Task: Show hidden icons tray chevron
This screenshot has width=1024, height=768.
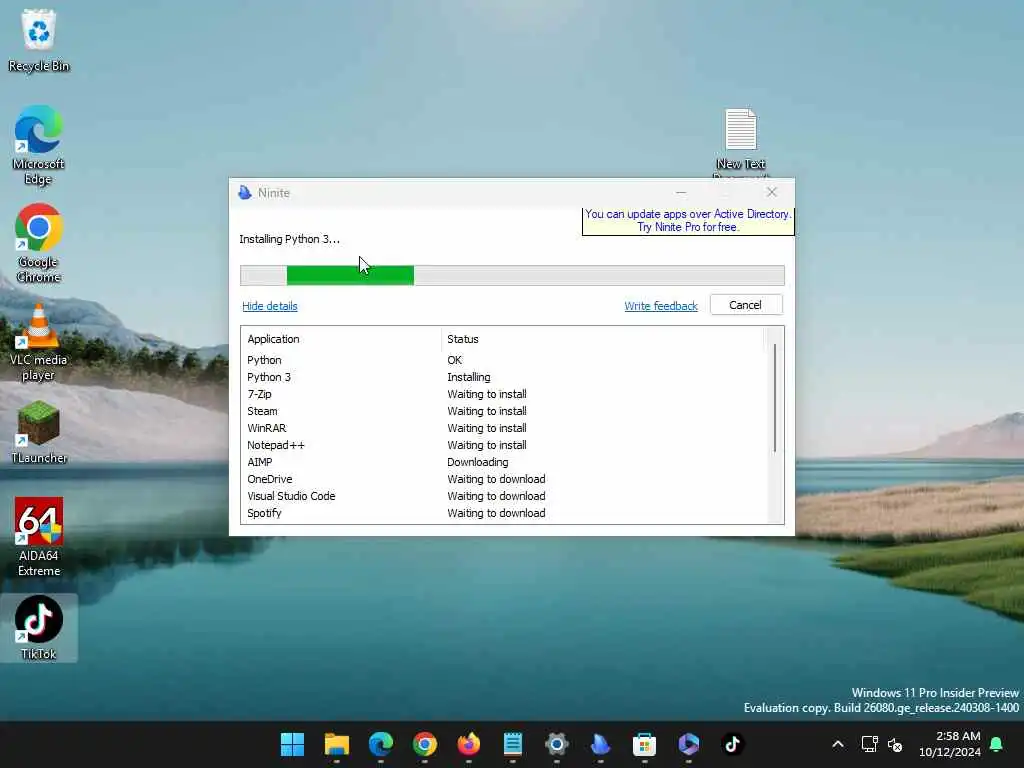Action: click(x=838, y=744)
